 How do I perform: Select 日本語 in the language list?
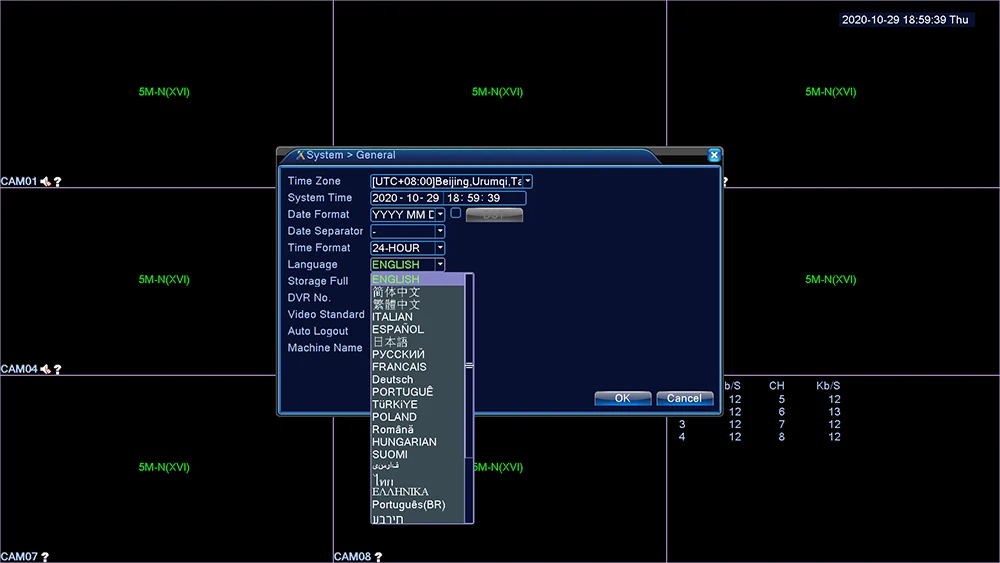click(418, 342)
